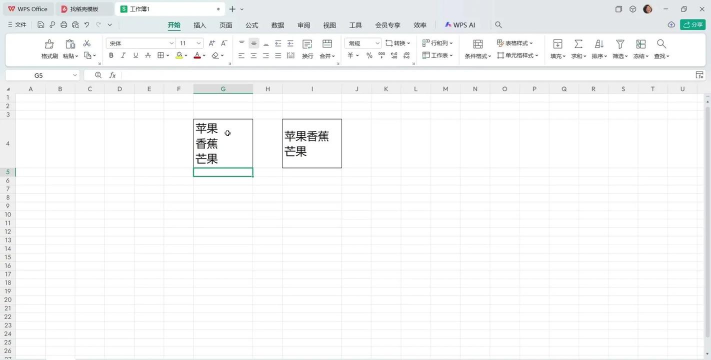Click the Strikethrough formatting icon

click(x=148, y=55)
